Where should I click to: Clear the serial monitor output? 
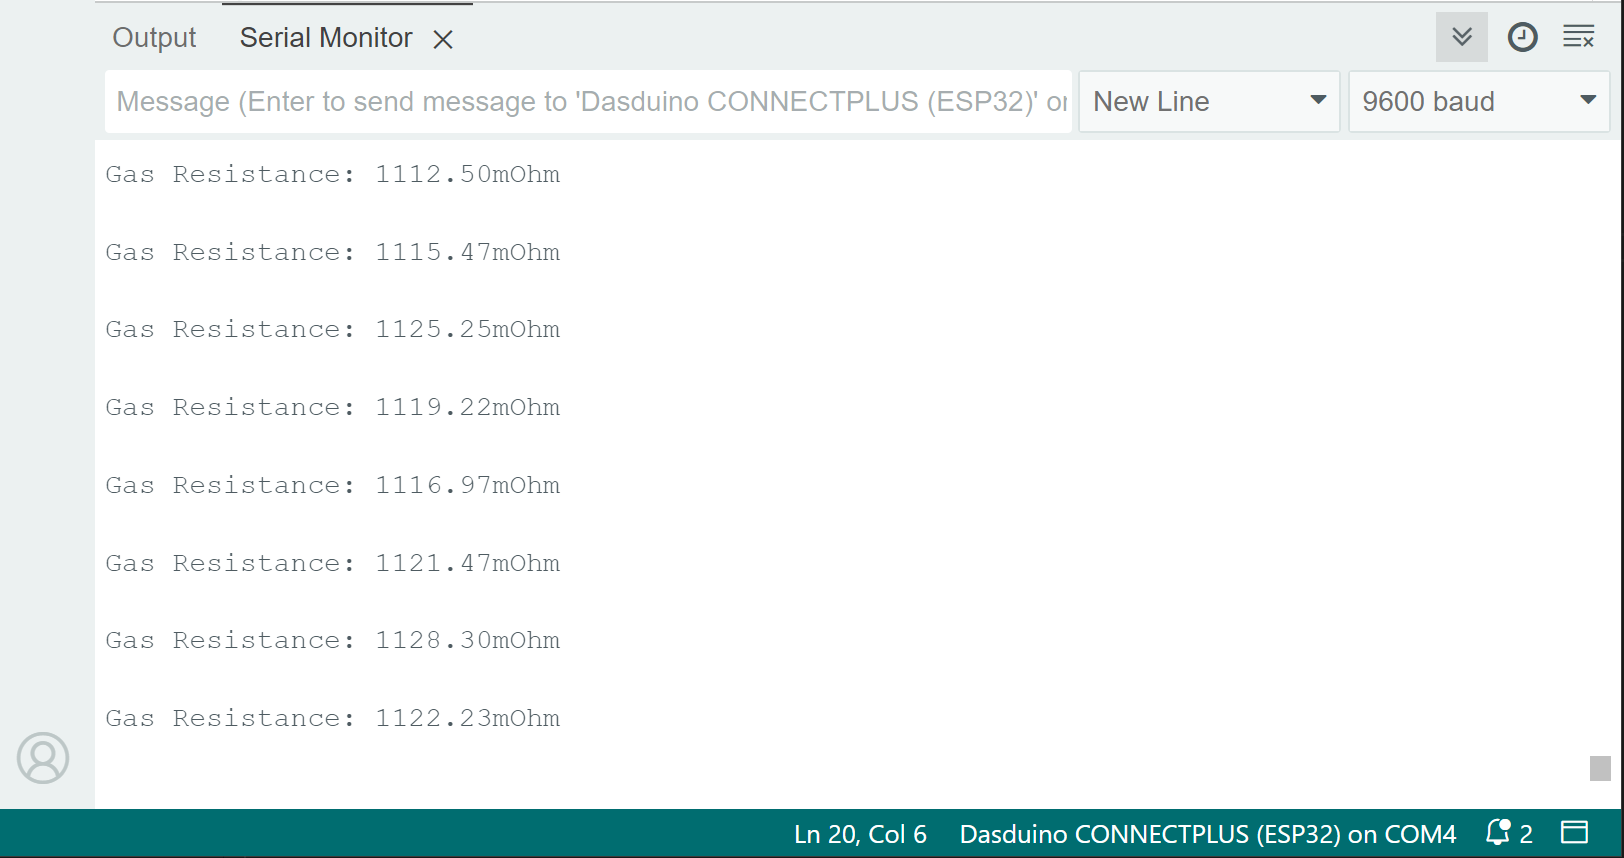pyautogui.click(x=1578, y=38)
